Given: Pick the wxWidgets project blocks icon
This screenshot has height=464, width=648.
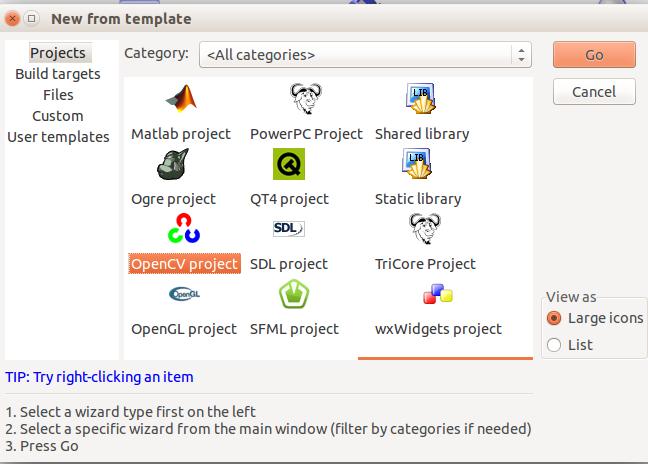Looking at the screenshot, I should click(x=438, y=294).
